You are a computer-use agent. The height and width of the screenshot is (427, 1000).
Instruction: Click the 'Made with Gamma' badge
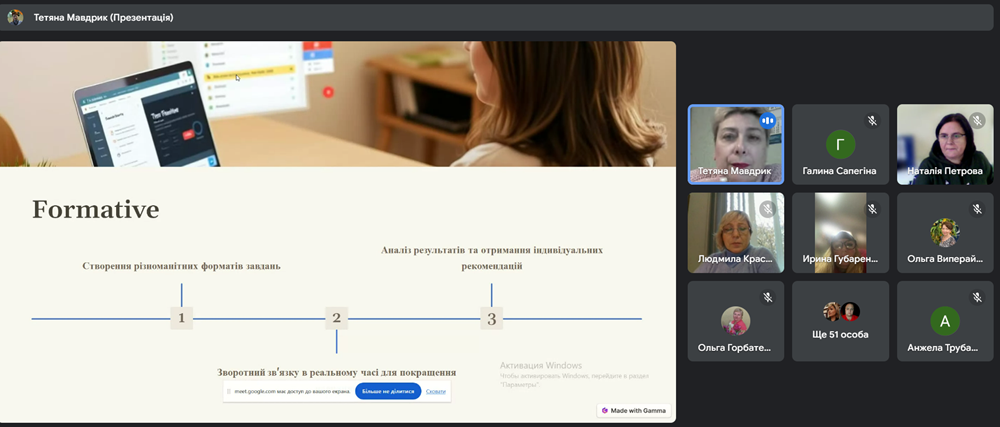[634, 410]
